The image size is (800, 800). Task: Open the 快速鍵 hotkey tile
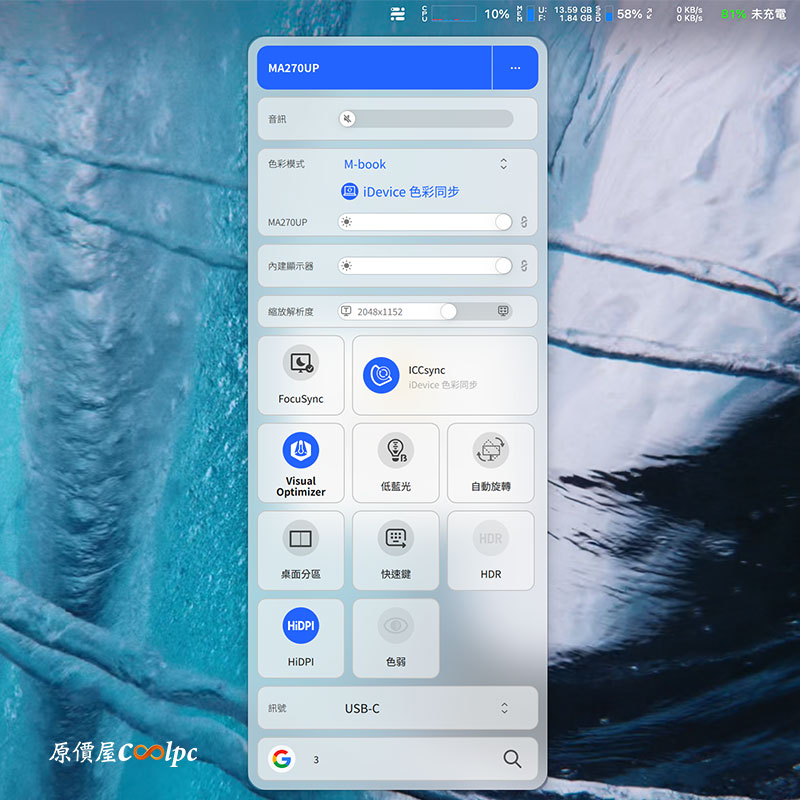(x=396, y=550)
